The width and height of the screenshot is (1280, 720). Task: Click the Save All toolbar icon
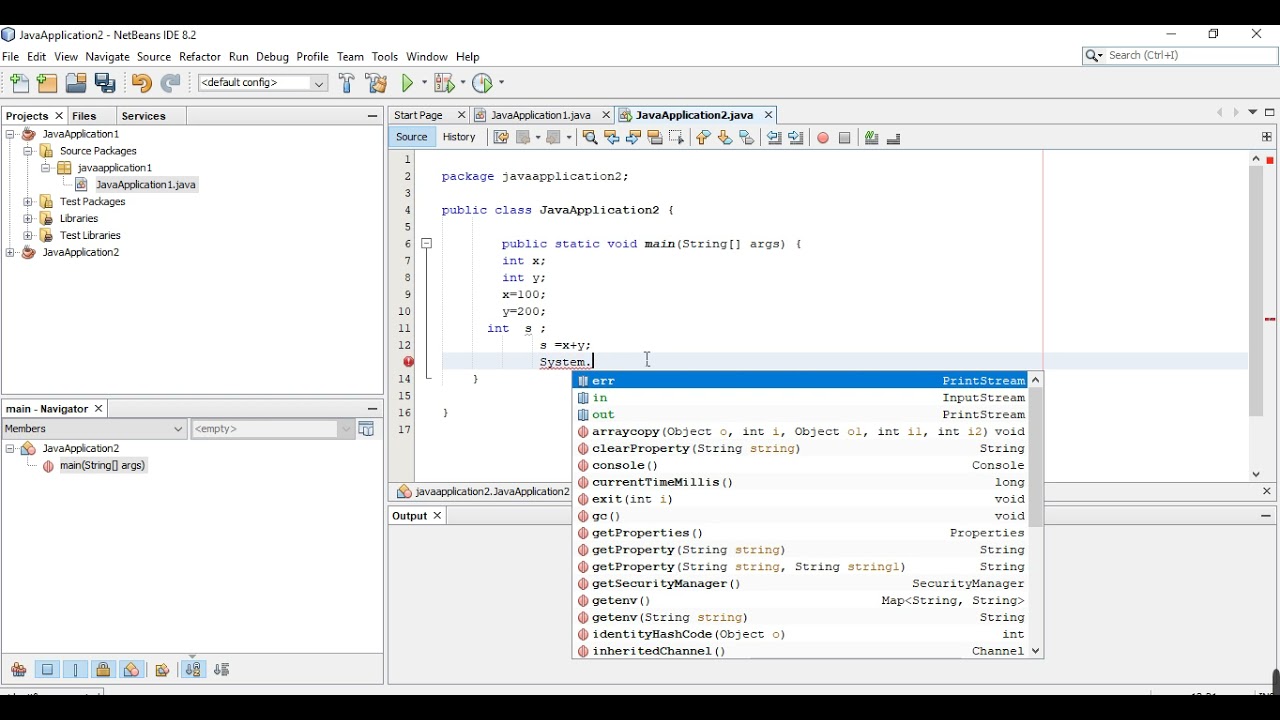(106, 84)
